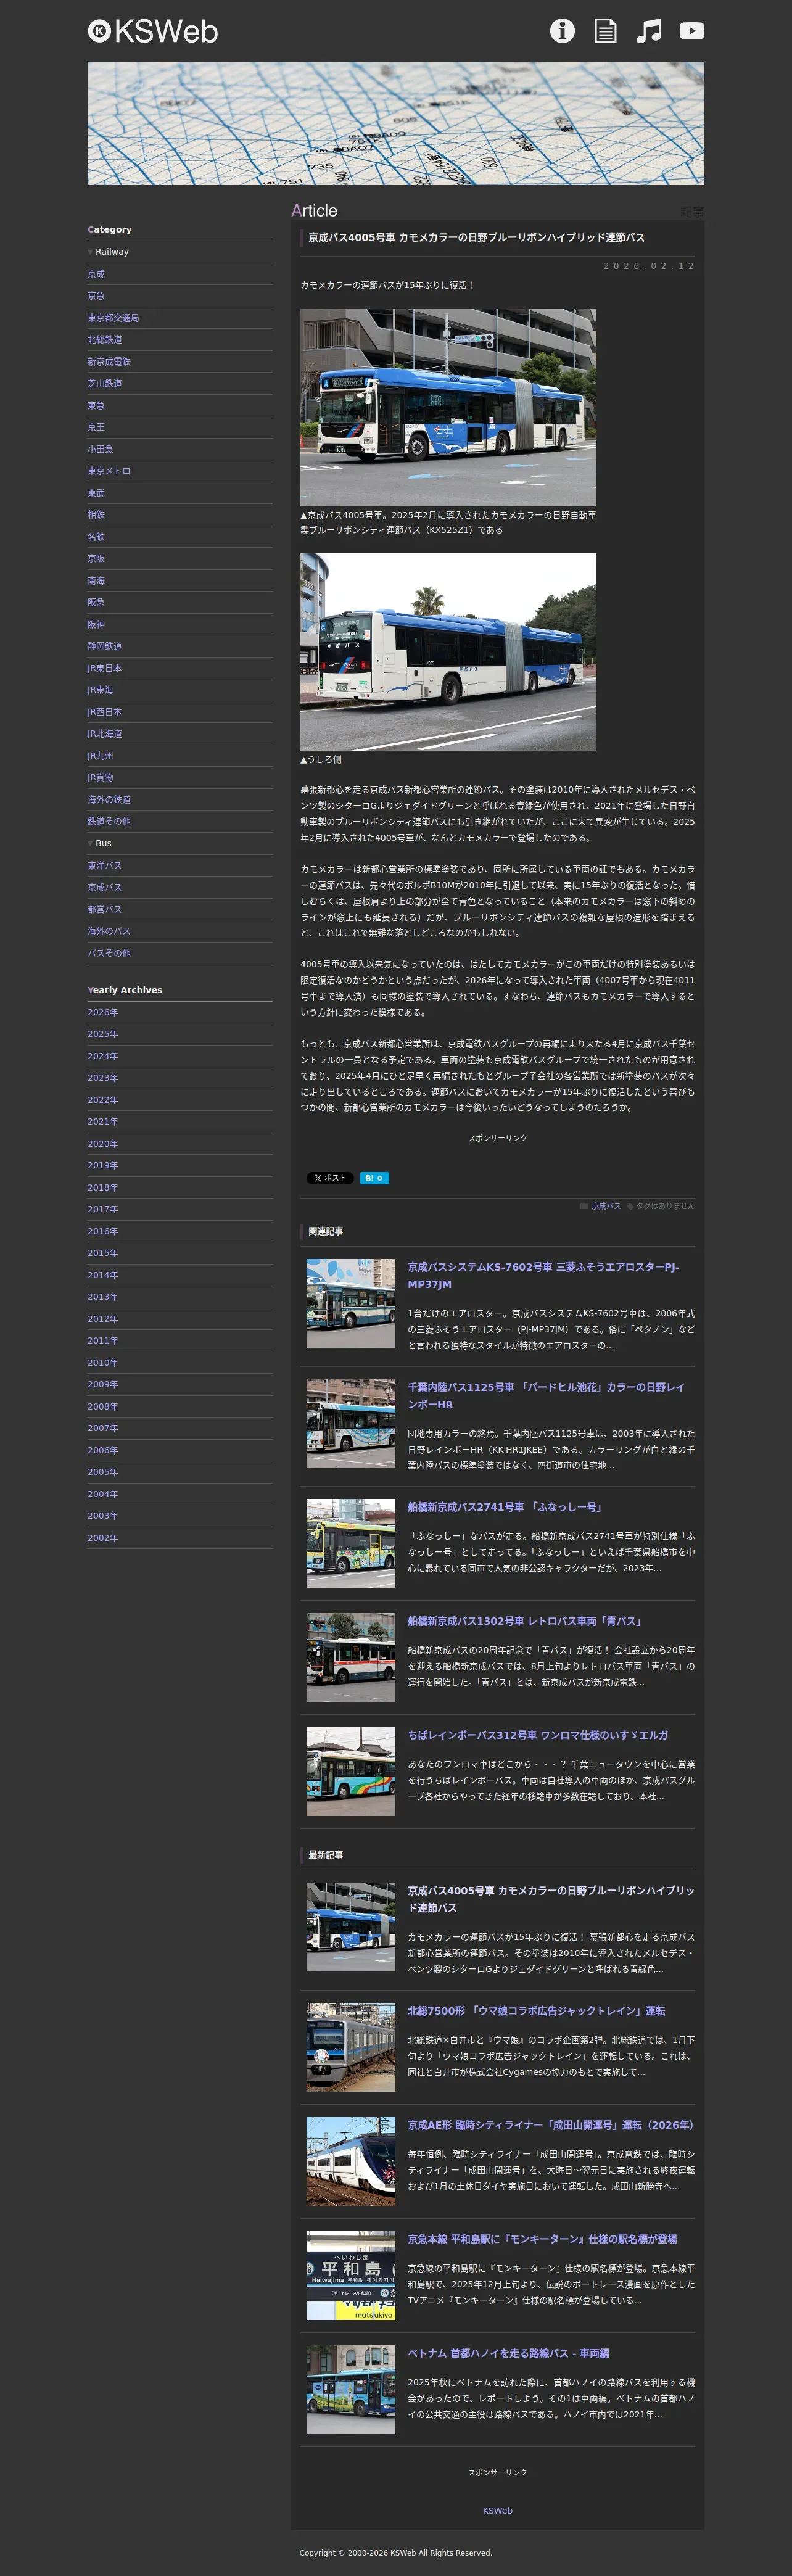Open the 鉄道その他 category
The image size is (792, 2576).
(x=109, y=822)
